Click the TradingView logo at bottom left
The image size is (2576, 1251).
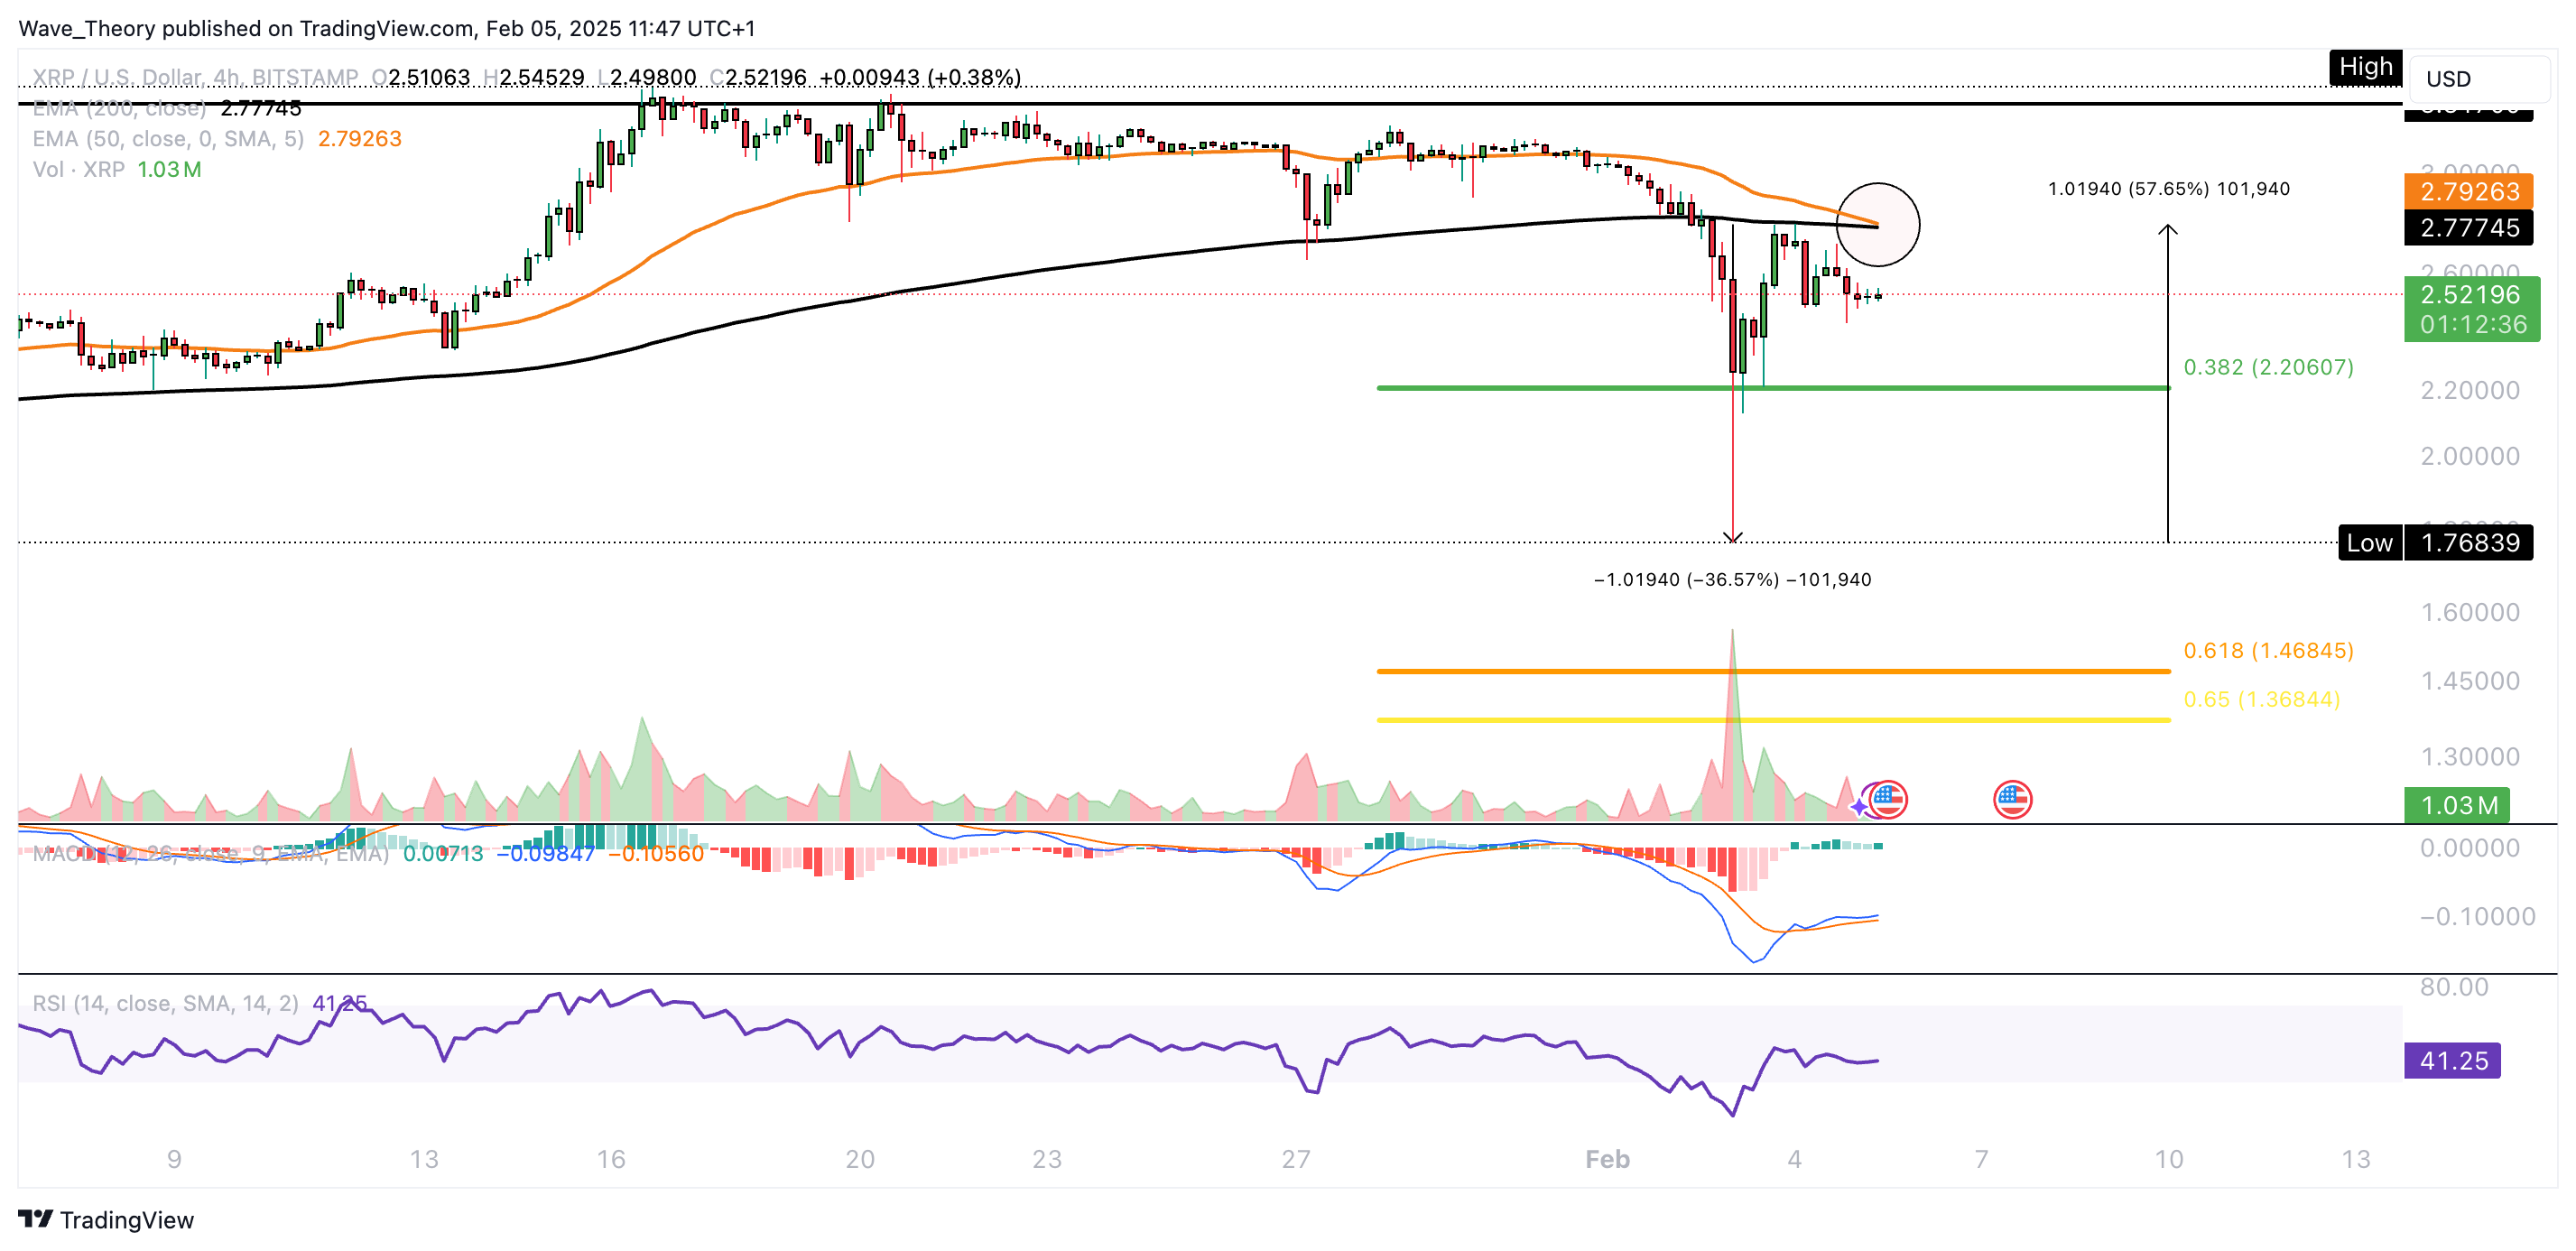[x=105, y=1219]
